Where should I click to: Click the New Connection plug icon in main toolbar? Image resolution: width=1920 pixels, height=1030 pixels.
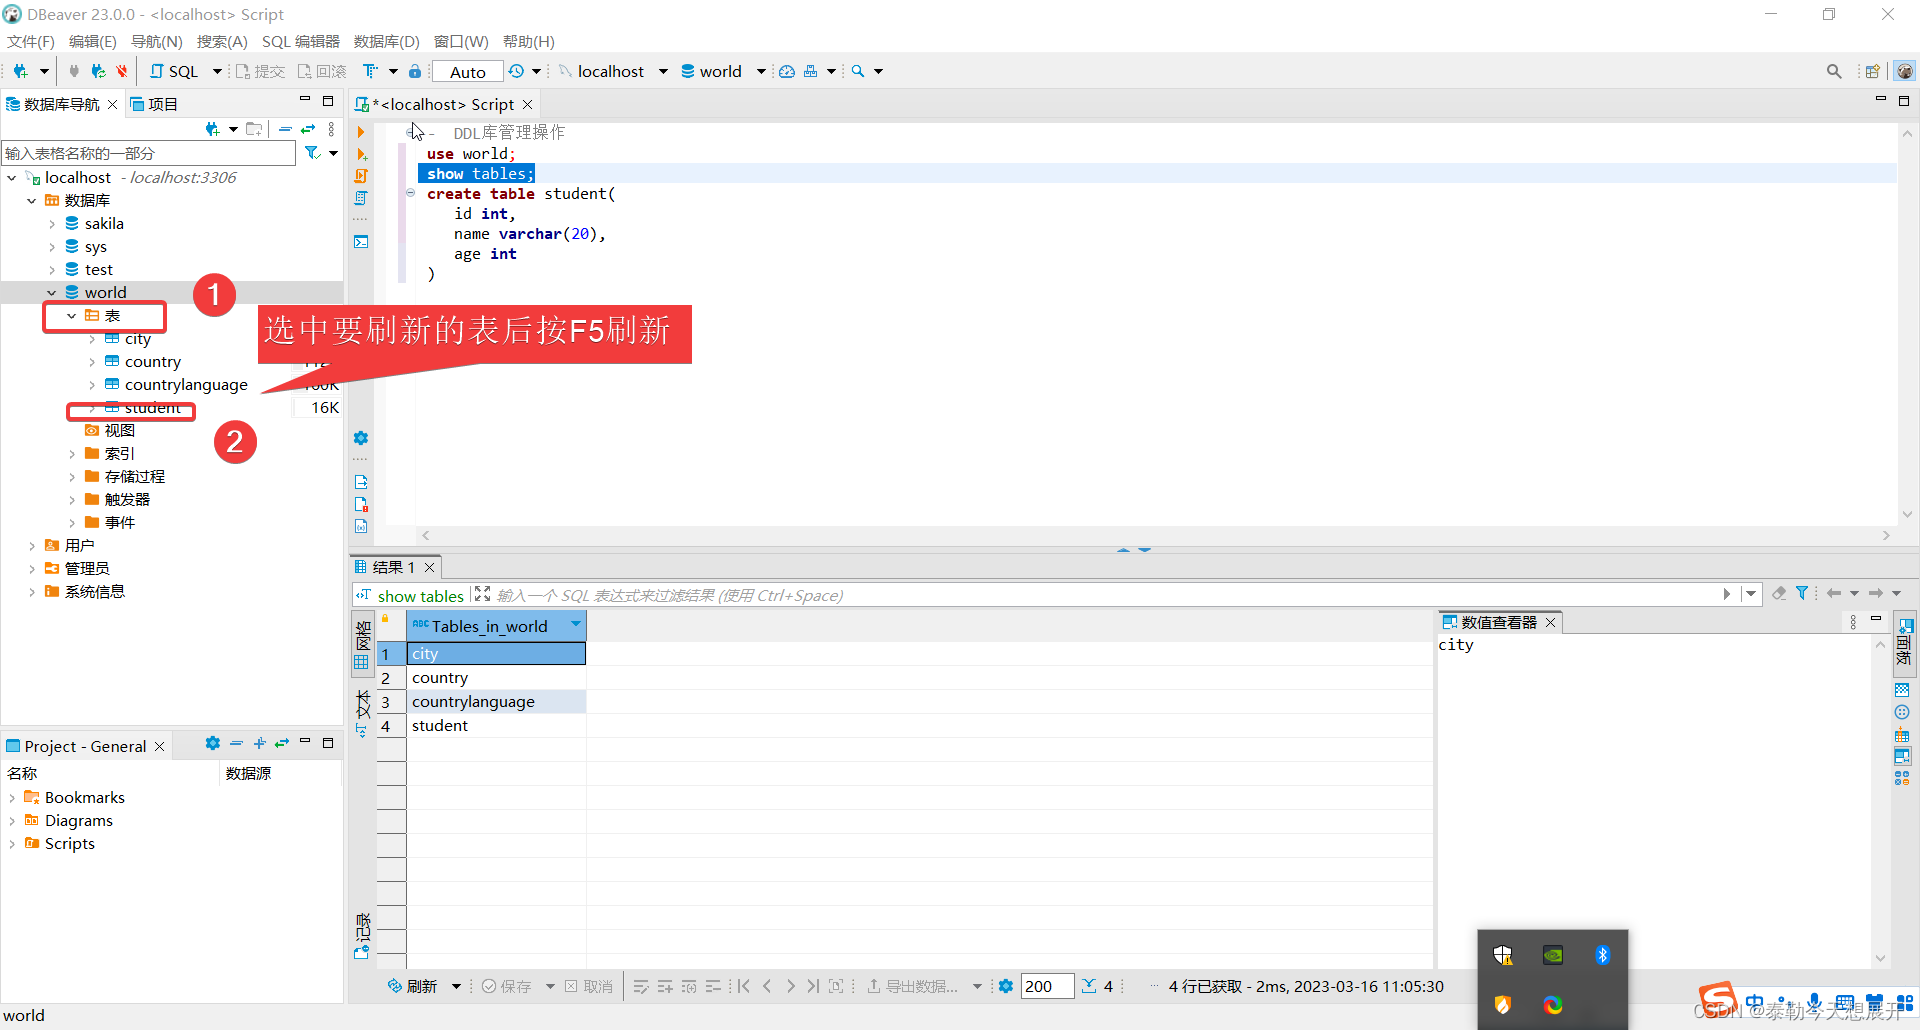pyautogui.click(x=20, y=71)
